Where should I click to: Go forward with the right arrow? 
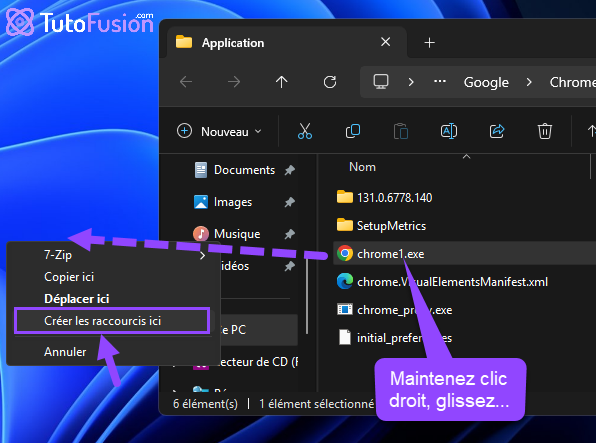click(234, 82)
